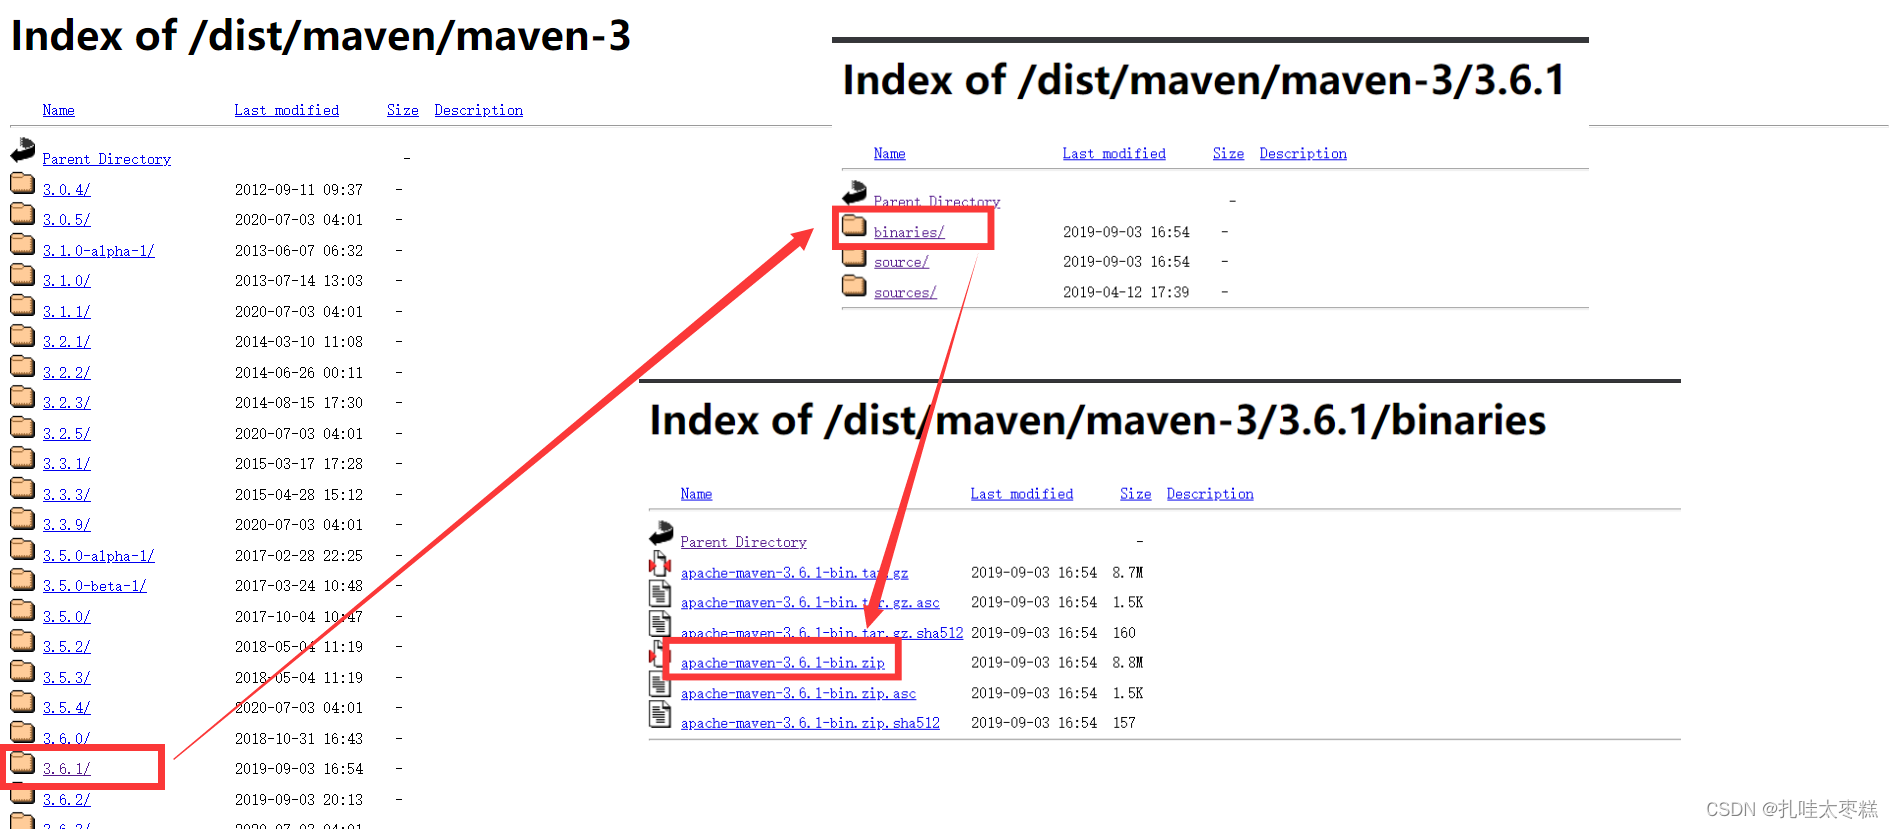This screenshot has height=829, width=1893.
Task: Open the 3.6.0/ directory link
Action: 66,739
